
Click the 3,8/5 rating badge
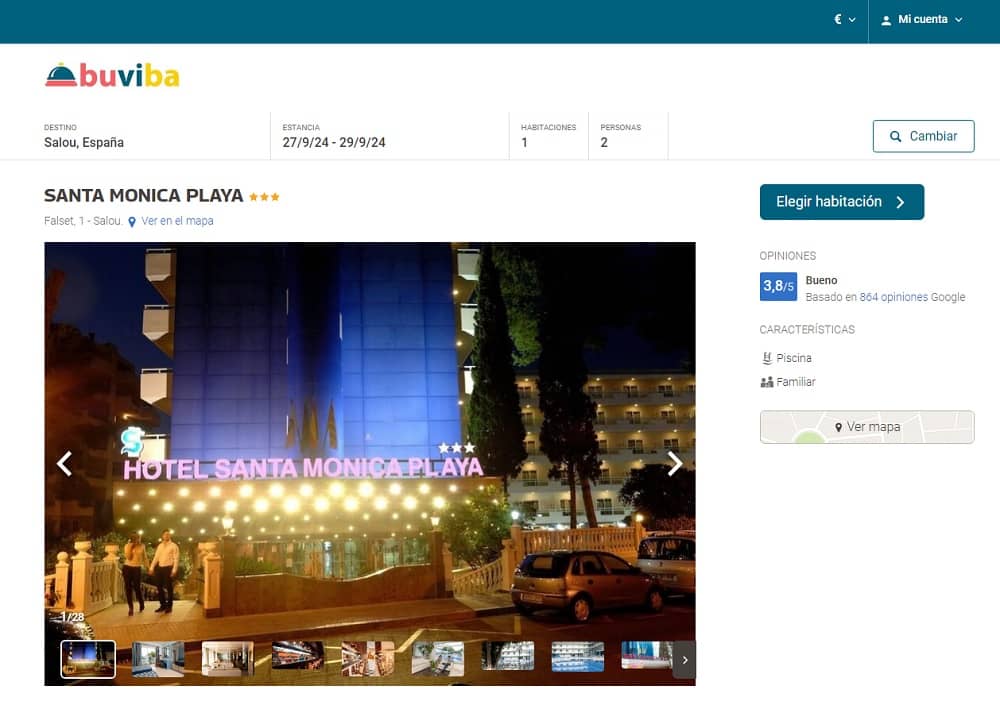(x=778, y=286)
